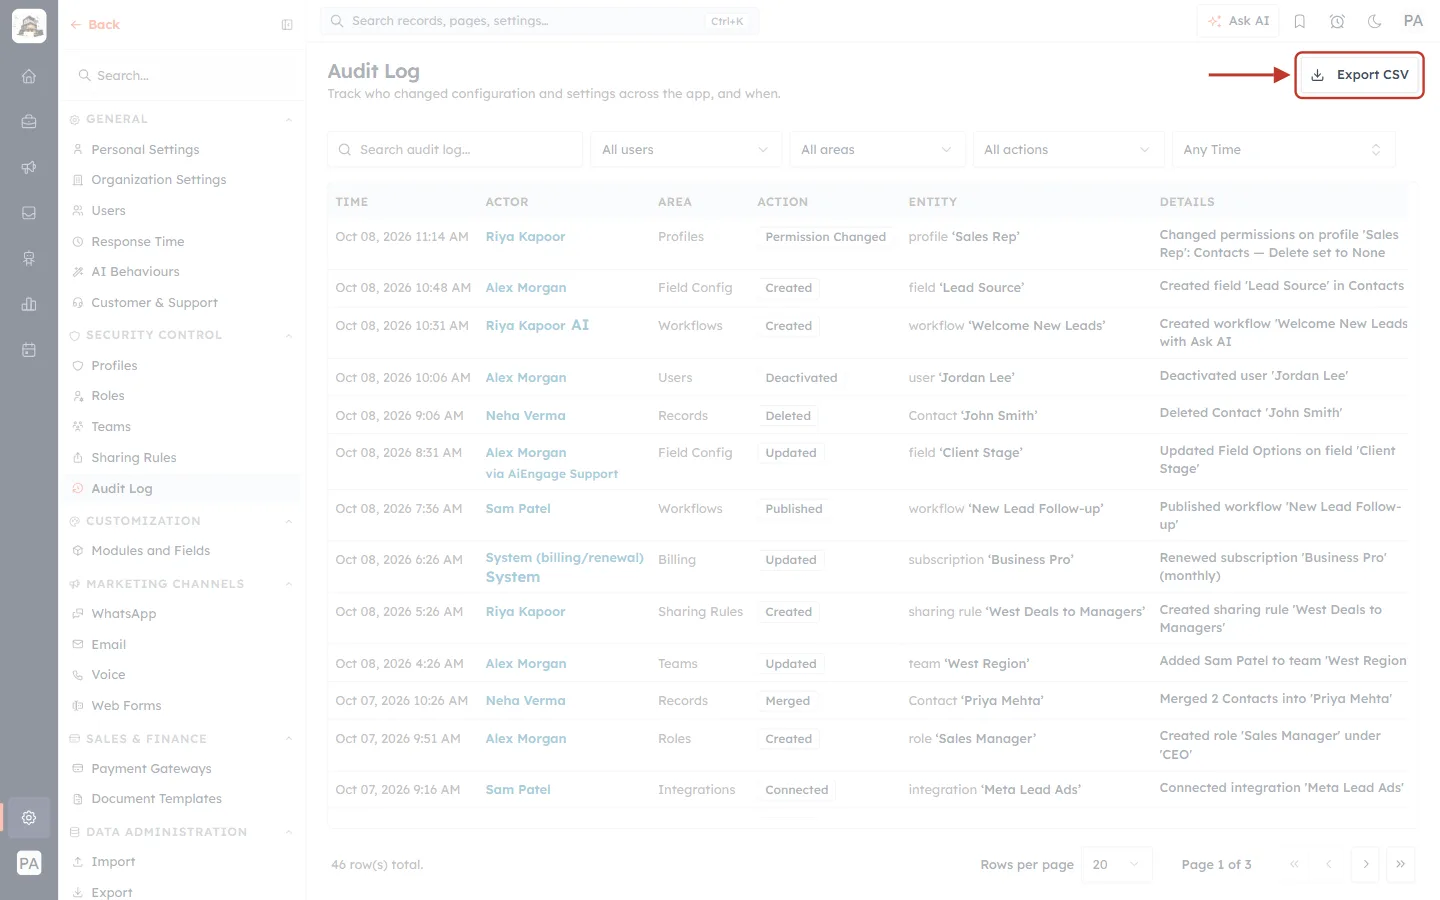Open Payment Gateways in sidebar
The height and width of the screenshot is (900, 1440).
click(x=151, y=769)
